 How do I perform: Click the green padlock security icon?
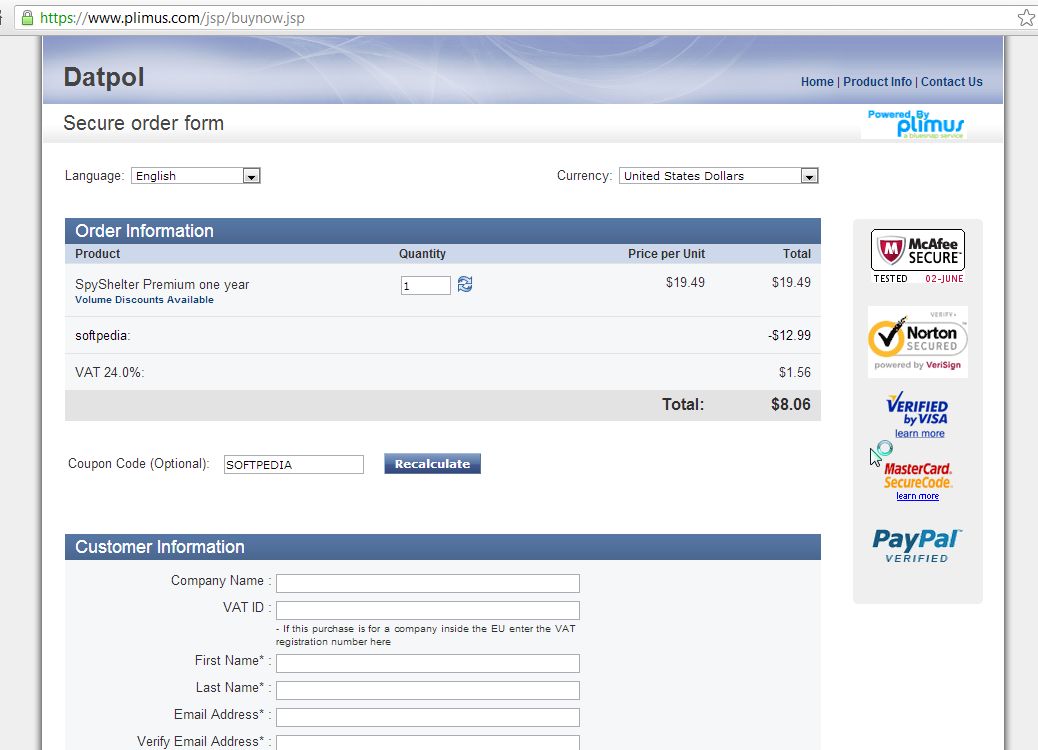click(x=27, y=18)
